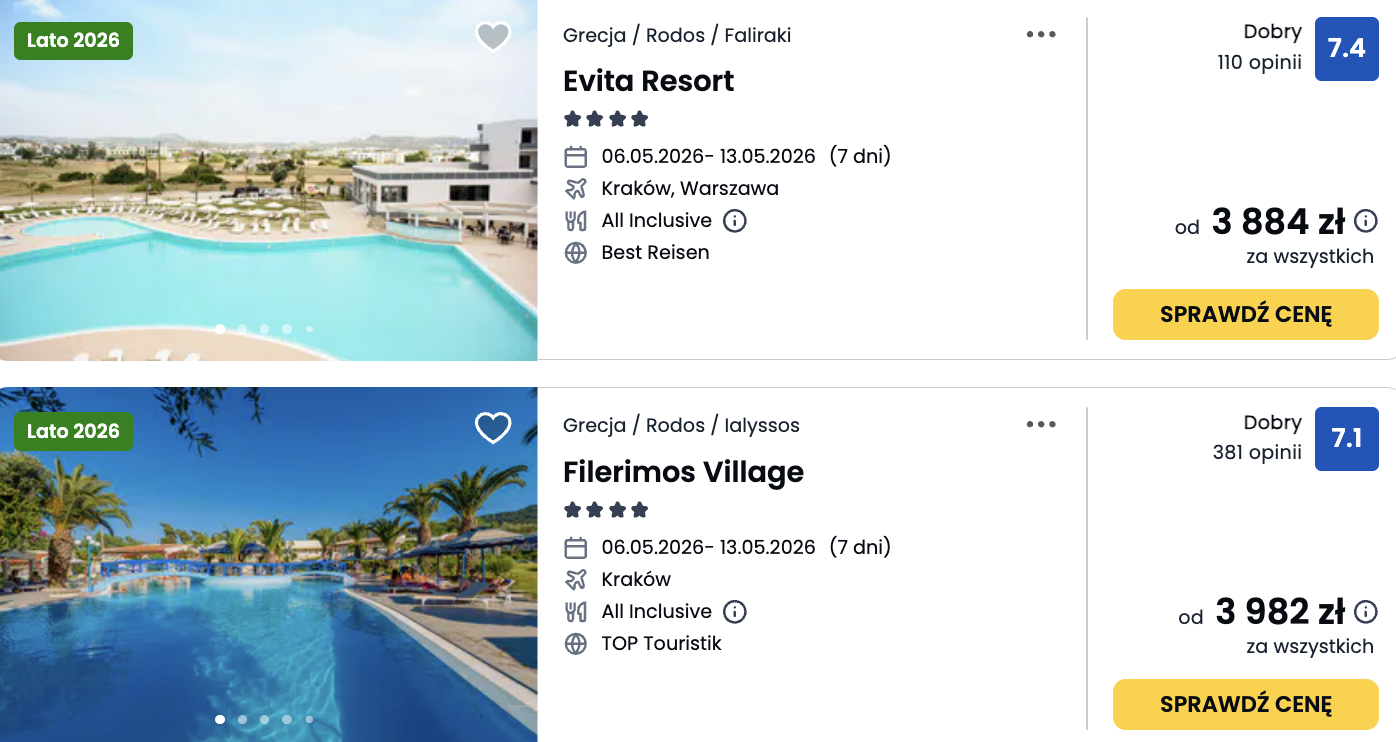Toggle favorite heart on Filerimos Village
The image size is (1396, 742).
pos(493,428)
